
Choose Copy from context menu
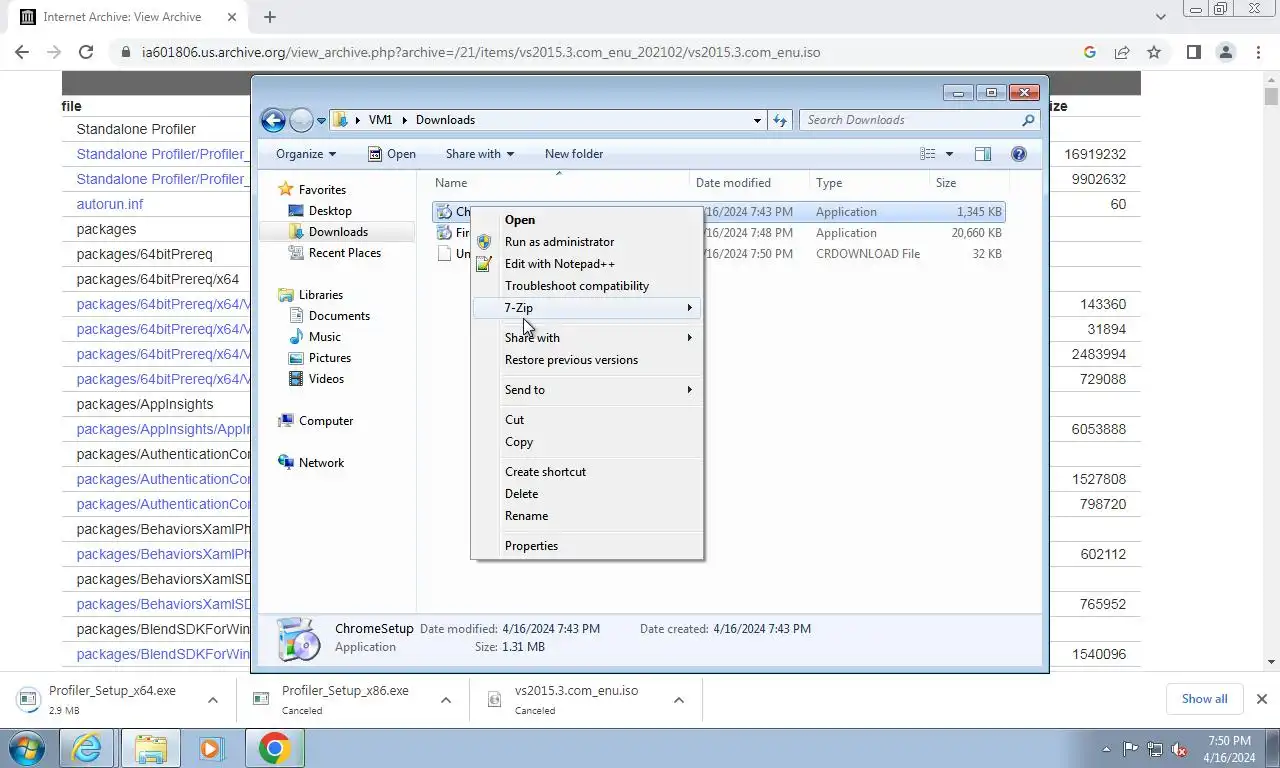[587, 442]
